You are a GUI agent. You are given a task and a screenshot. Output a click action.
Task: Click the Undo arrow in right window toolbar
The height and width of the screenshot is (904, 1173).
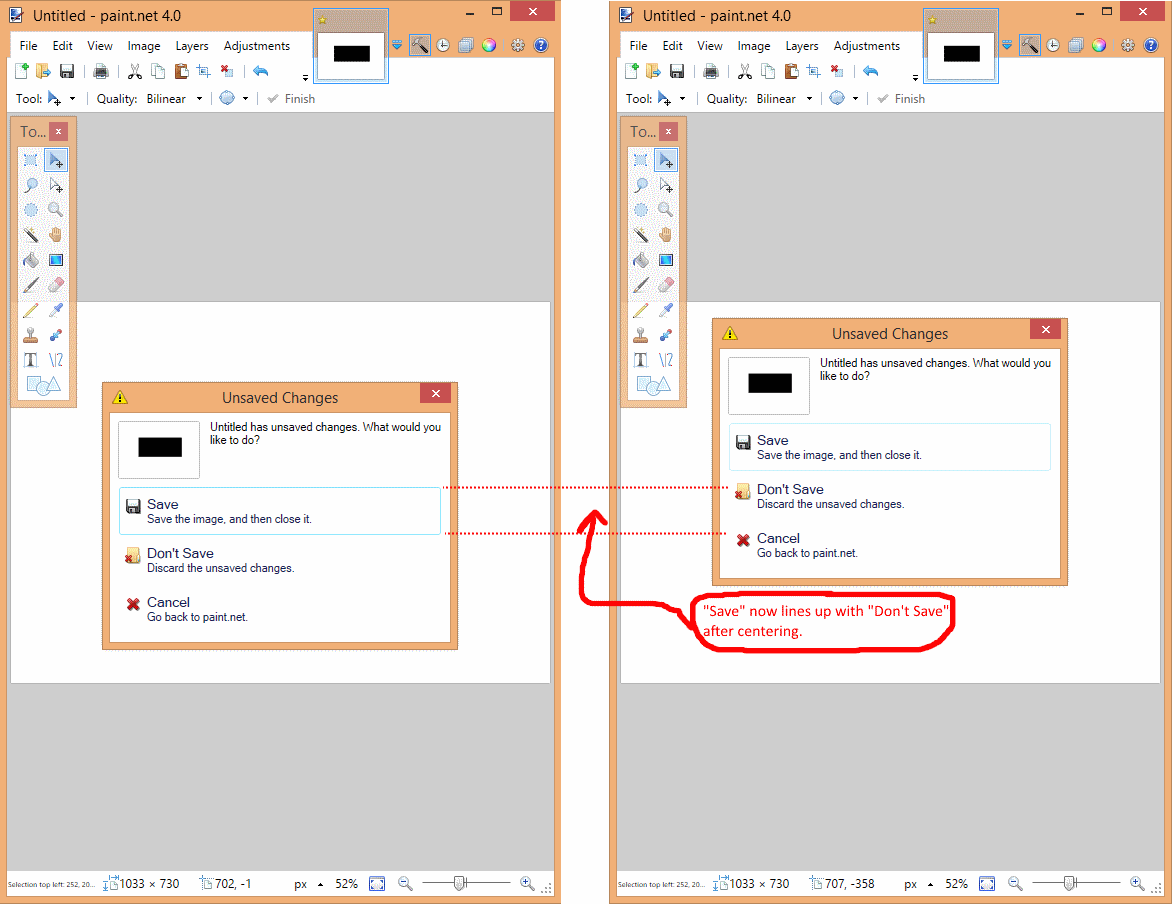871,71
